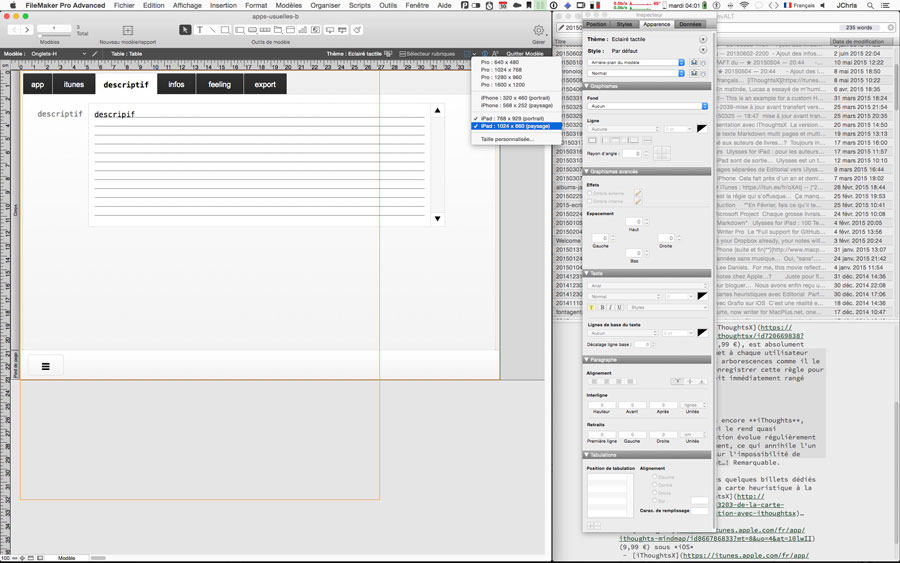
Task: Select the Format Painter tool icon
Action: click(357, 30)
